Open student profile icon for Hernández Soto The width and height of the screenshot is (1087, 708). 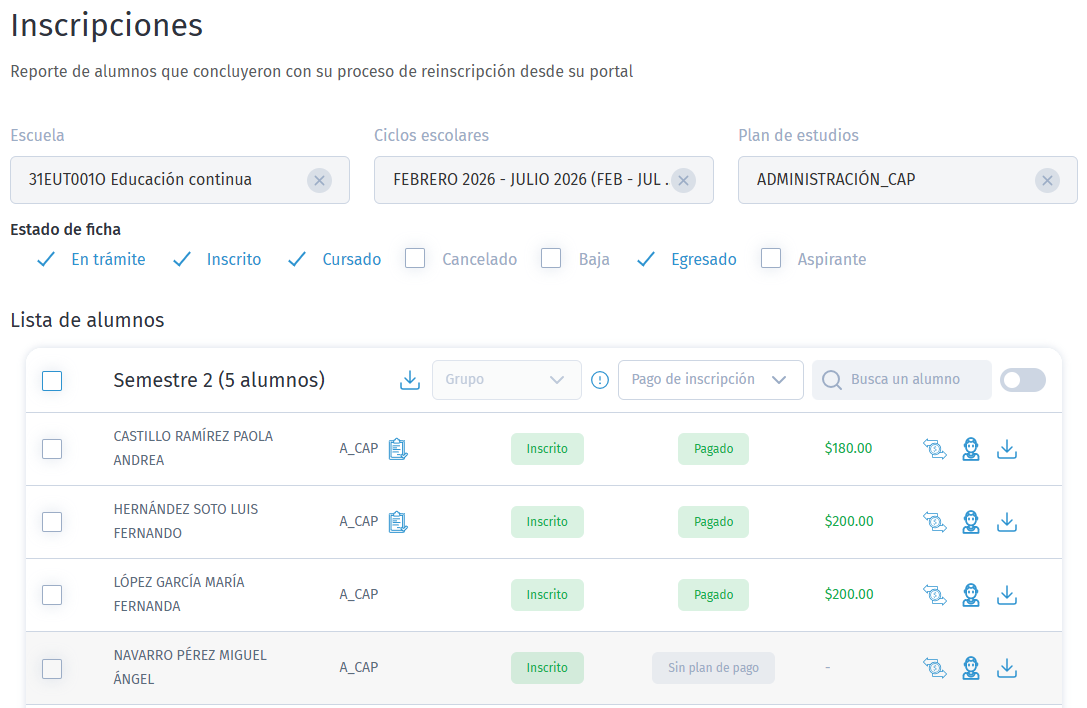[971, 521]
